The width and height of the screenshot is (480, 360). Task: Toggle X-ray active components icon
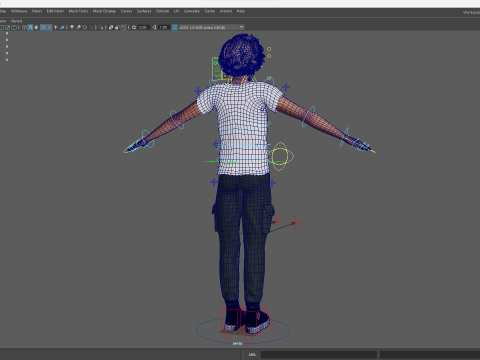coord(117,27)
